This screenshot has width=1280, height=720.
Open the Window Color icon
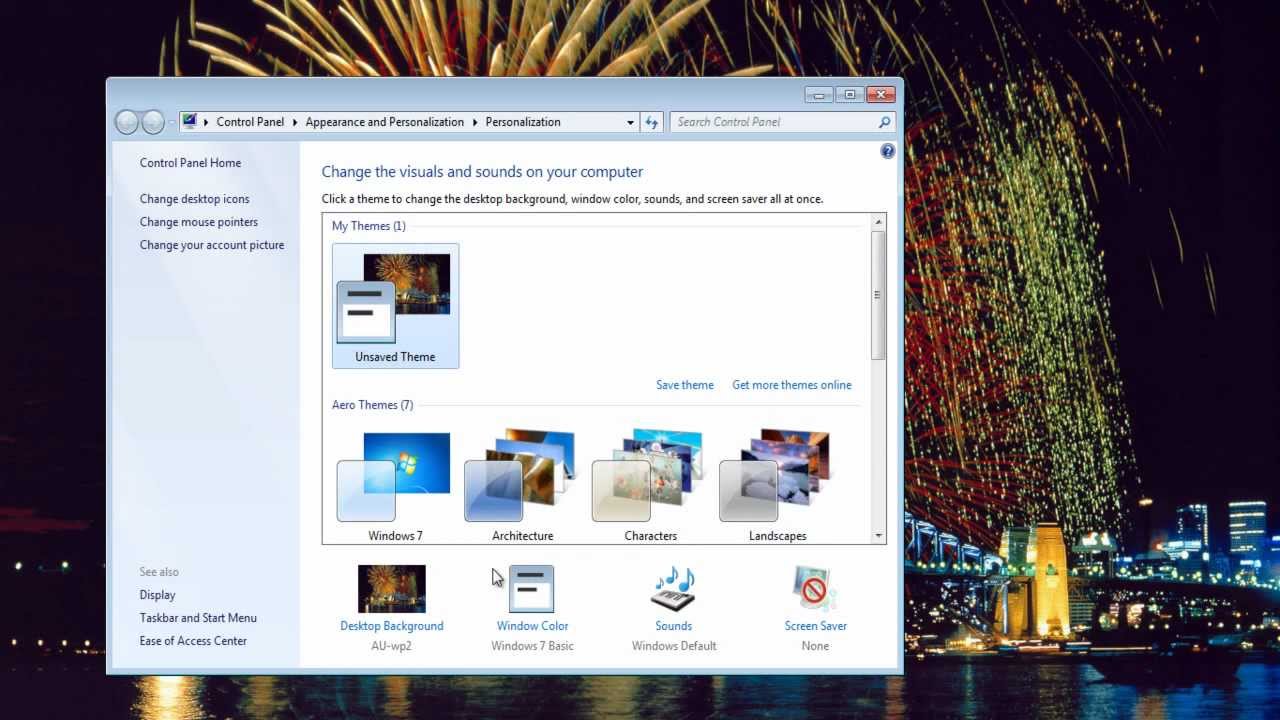pos(531,589)
